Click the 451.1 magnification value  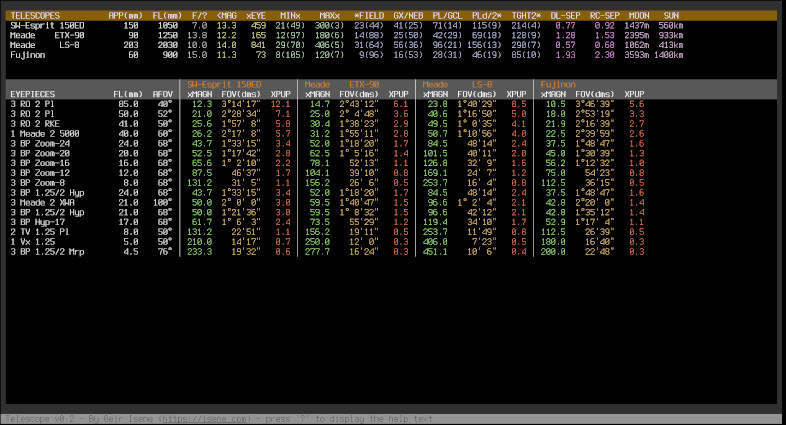435,252
